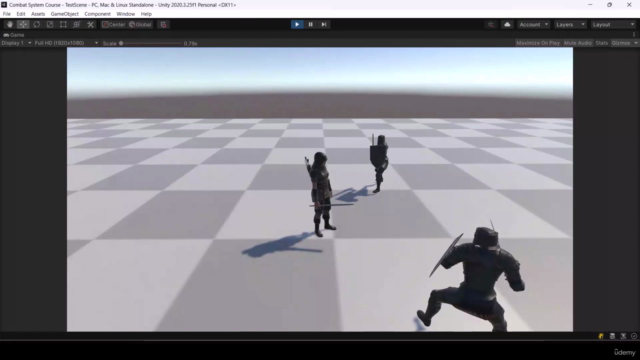The width and height of the screenshot is (640, 360).
Task: Select the Game view tab
Action: pos(14,35)
